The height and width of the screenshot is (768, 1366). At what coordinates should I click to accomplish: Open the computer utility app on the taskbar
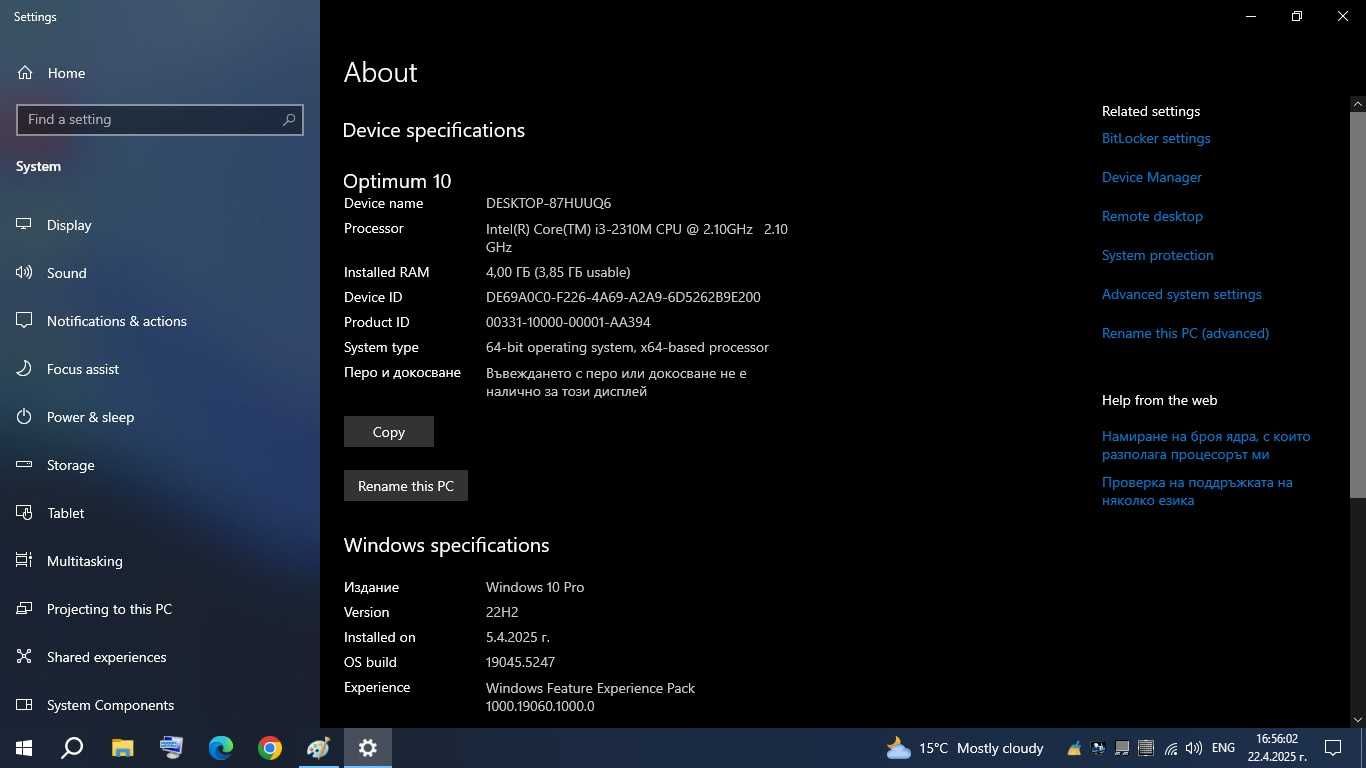coord(171,748)
